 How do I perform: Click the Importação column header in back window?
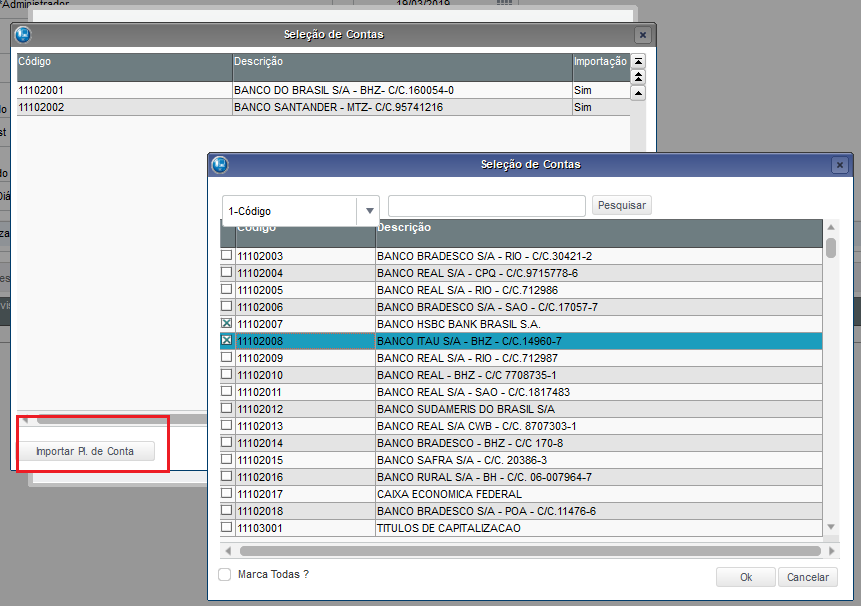pos(601,68)
